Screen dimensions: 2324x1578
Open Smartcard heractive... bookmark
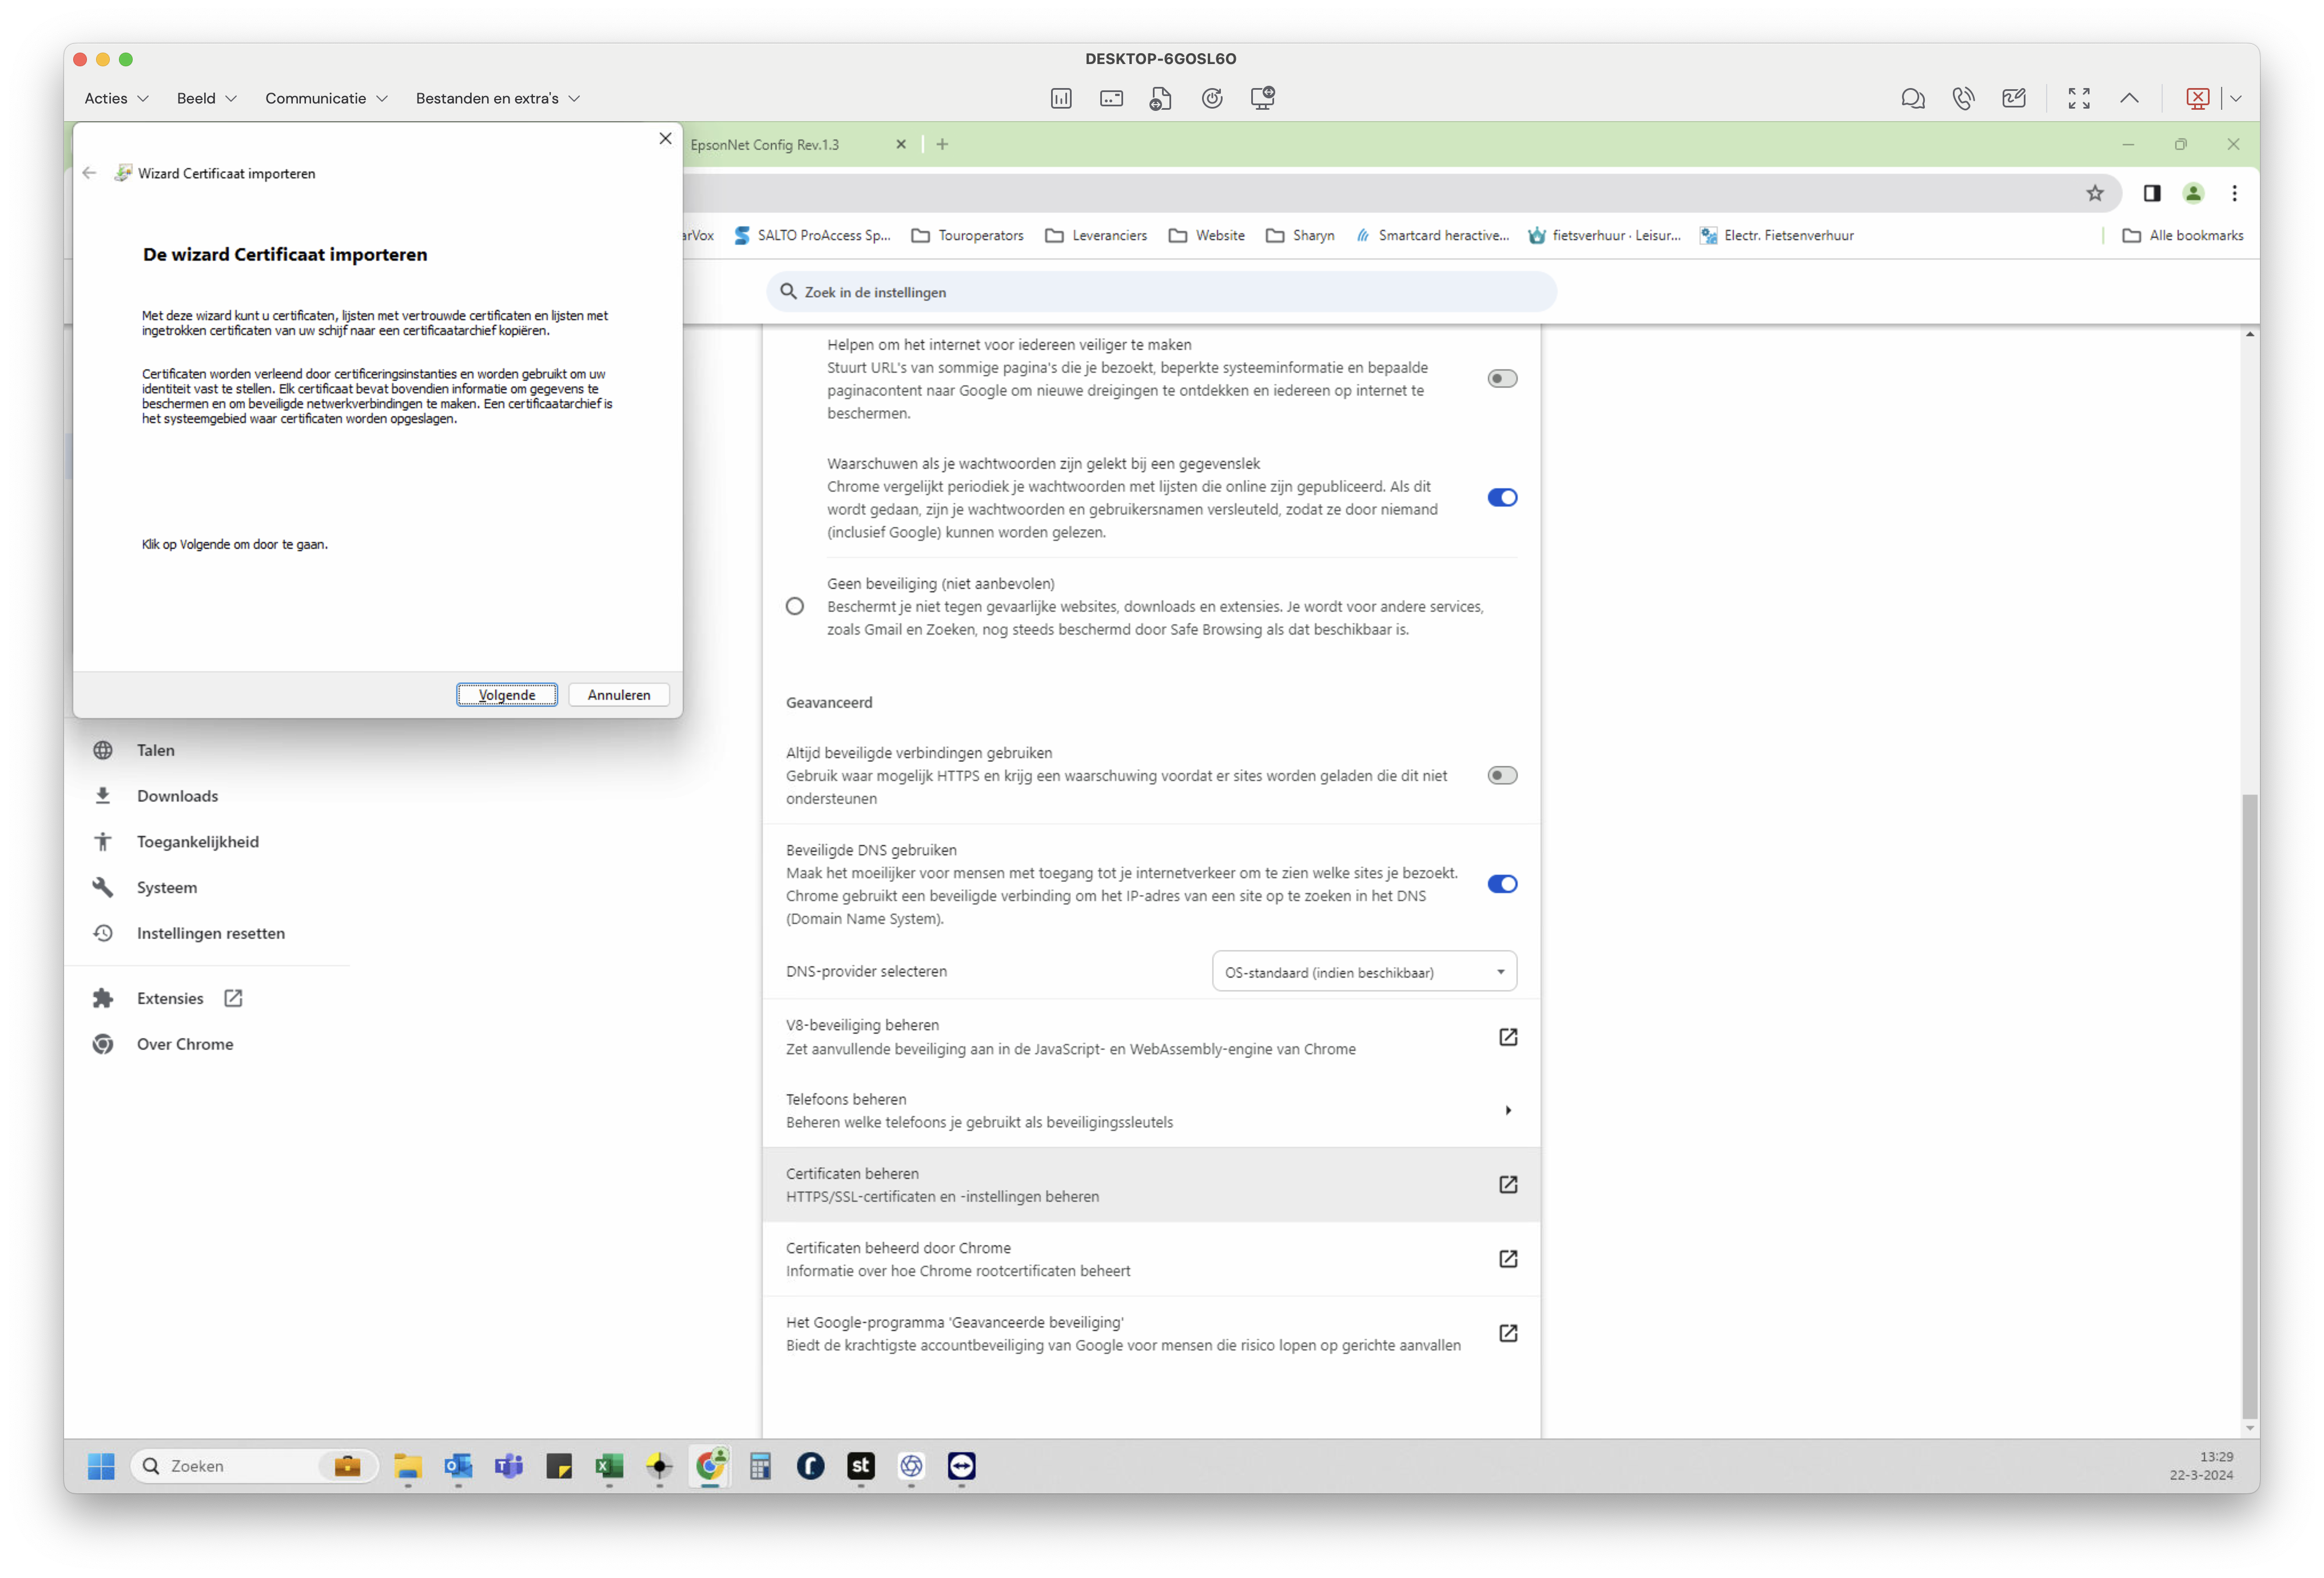coord(1432,235)
